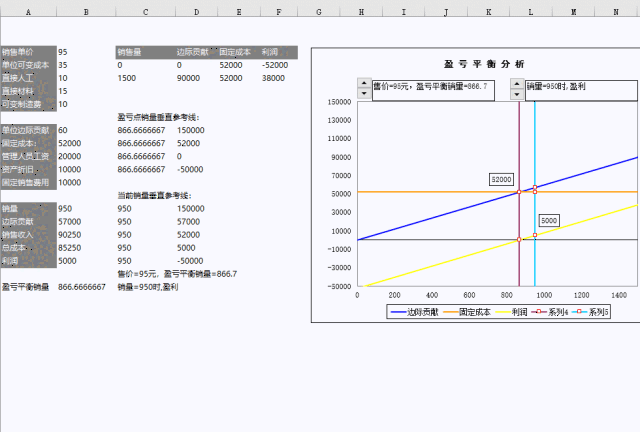Select column E header
Image resolution: width=640 pixels, height=432 pixels.
pos(239,12)
